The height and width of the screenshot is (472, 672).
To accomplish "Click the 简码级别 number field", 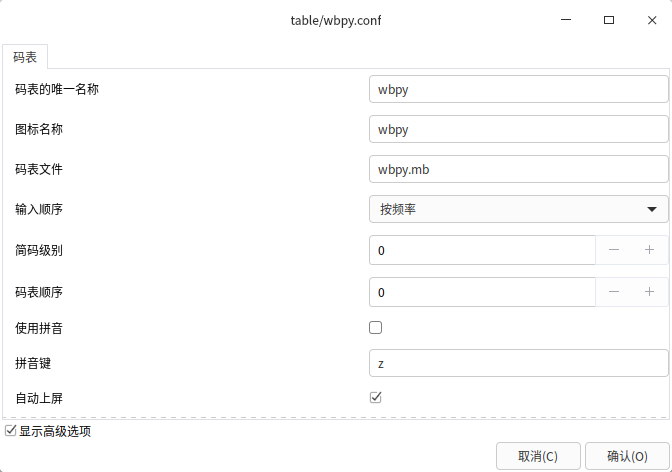I will [x=482, y=250].
